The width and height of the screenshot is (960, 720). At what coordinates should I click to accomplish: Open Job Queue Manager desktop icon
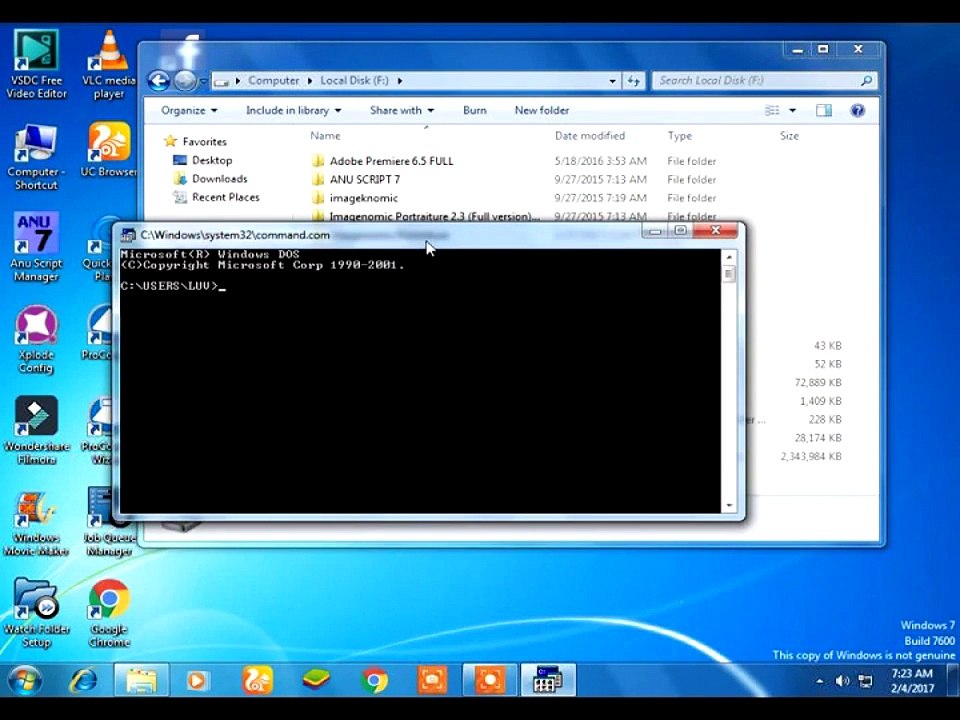[x=108, y=522]
